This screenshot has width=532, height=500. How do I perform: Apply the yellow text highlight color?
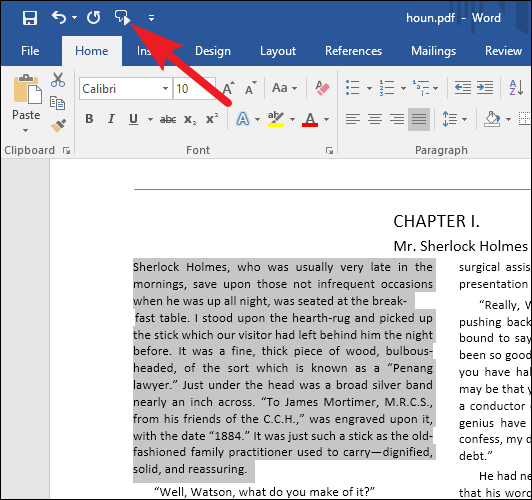[276, 119]
